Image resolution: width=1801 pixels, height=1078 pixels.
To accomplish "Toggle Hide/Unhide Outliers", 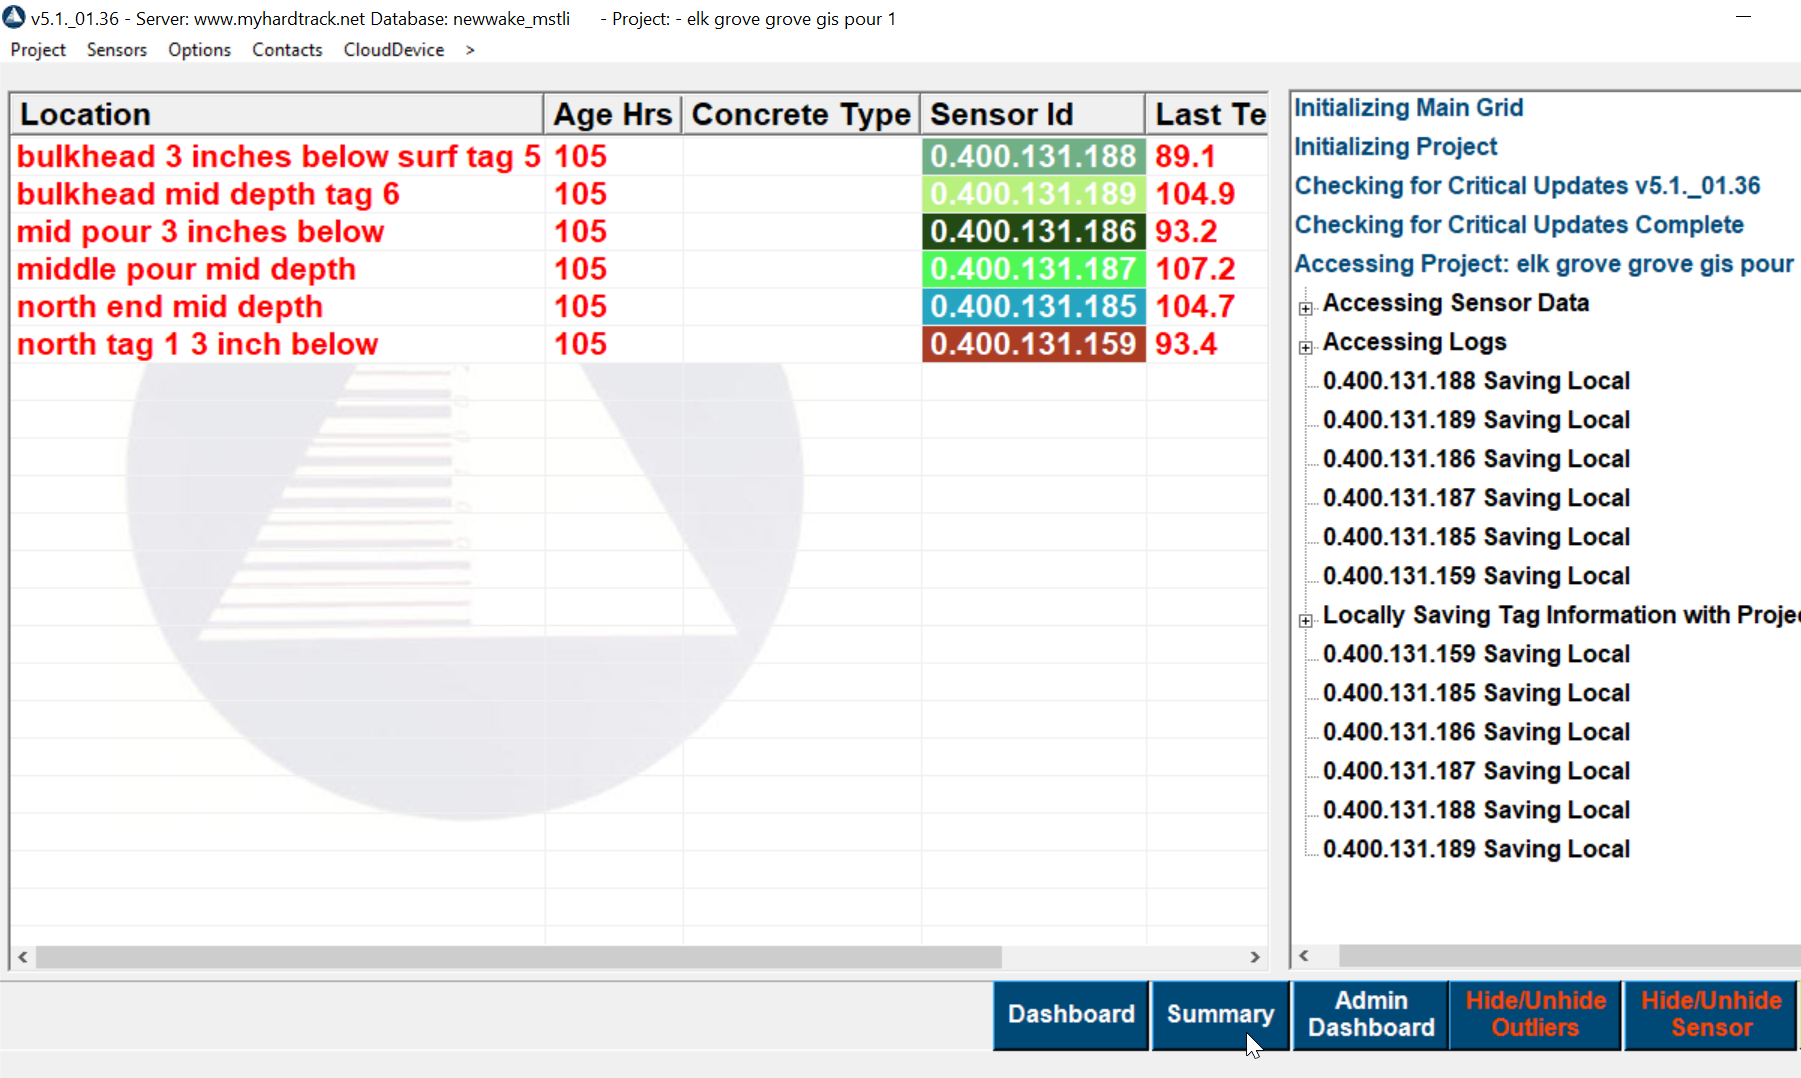I will (1536, 1015).
